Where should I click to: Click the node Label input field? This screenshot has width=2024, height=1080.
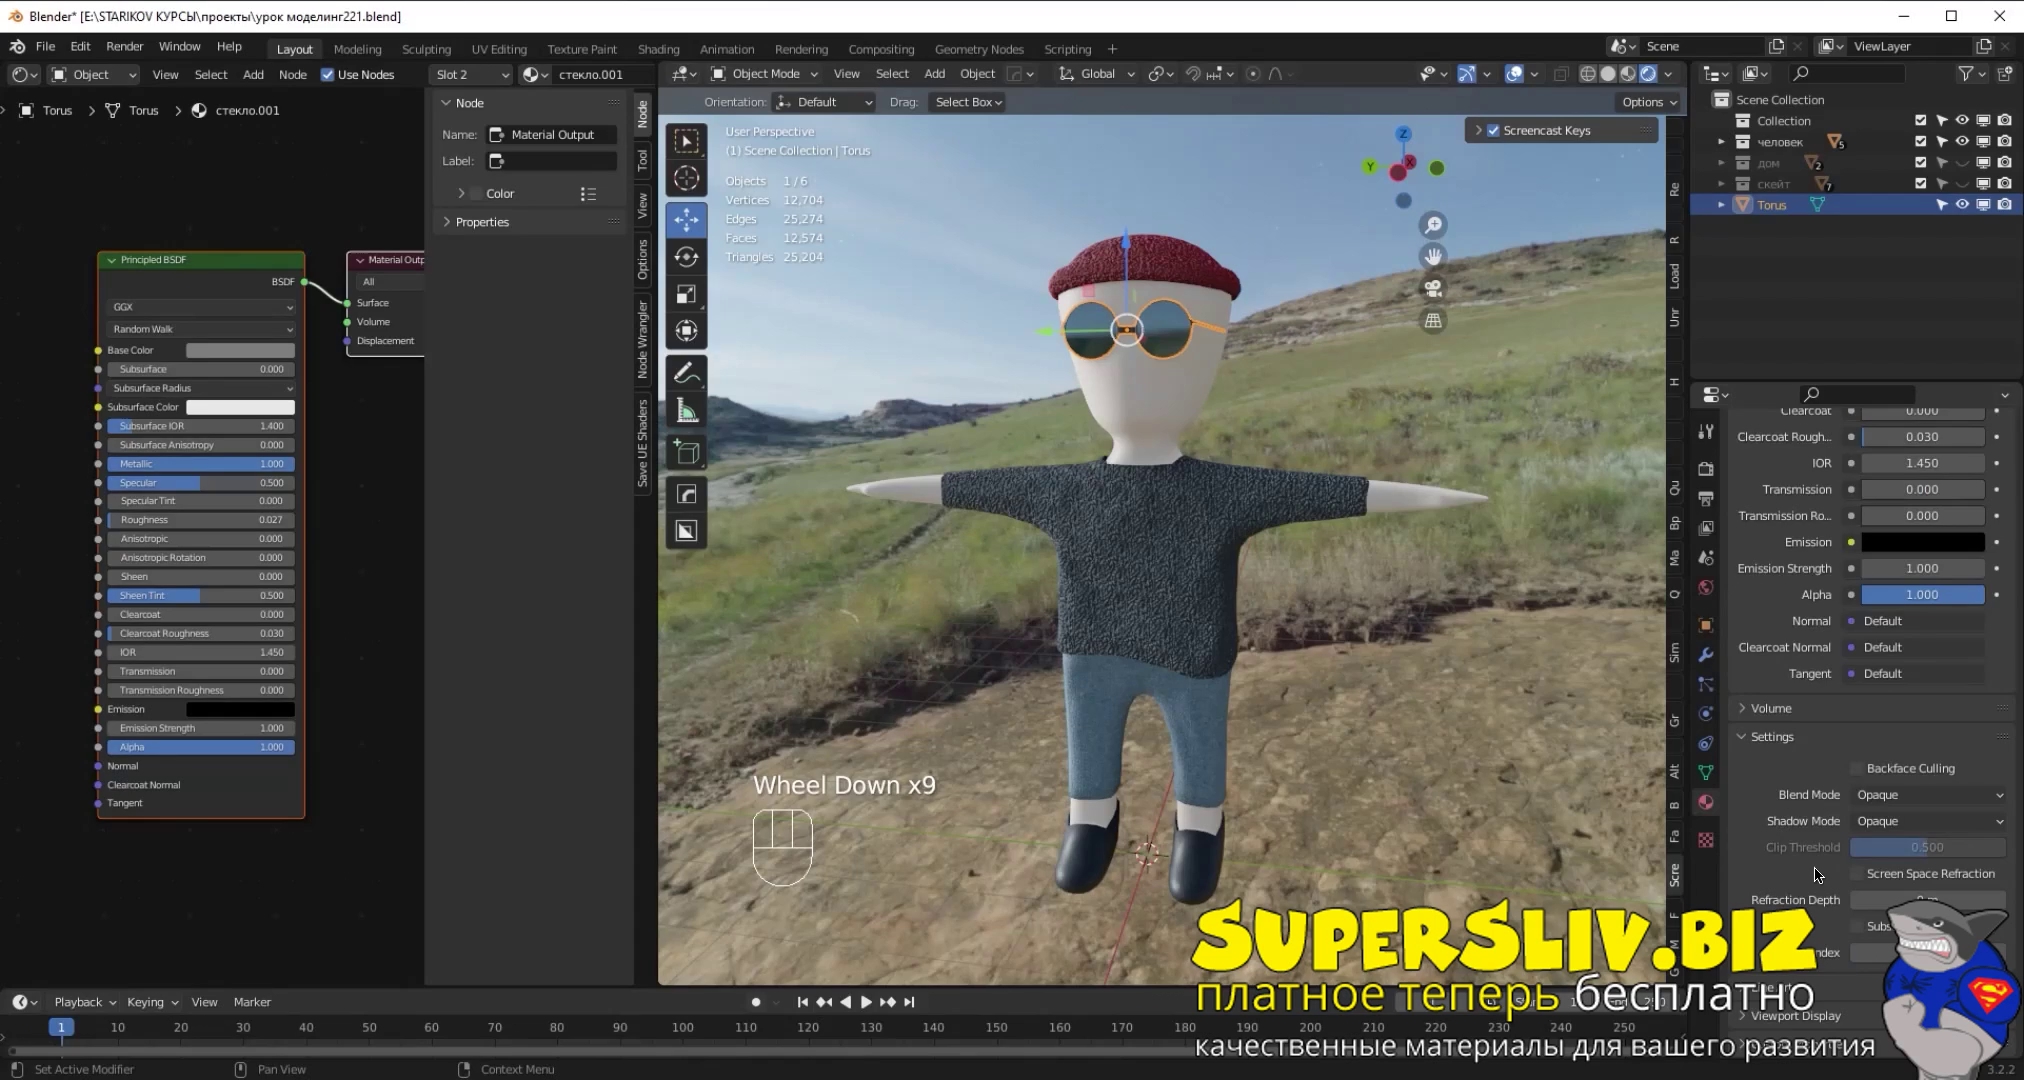coord(552,161)
